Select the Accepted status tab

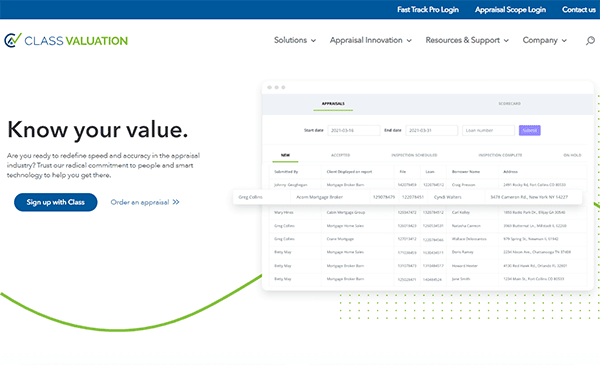(x=341, y=155)
